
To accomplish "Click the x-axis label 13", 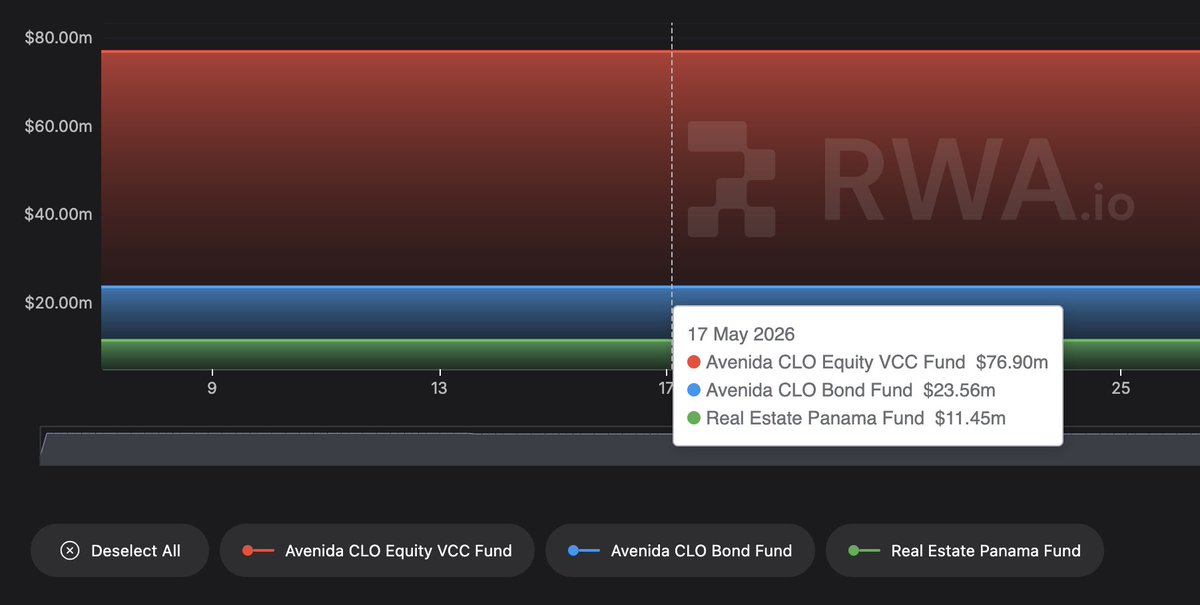I will (439, 388).
